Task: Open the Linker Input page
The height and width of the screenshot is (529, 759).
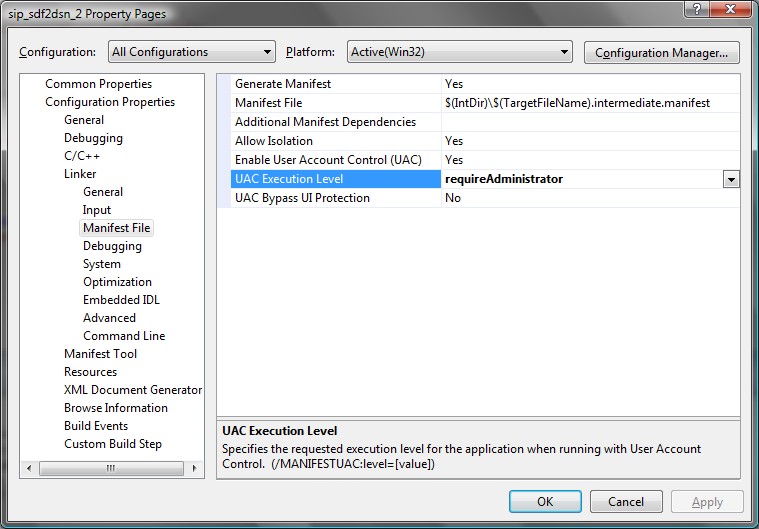Action: tap(96, 210)
